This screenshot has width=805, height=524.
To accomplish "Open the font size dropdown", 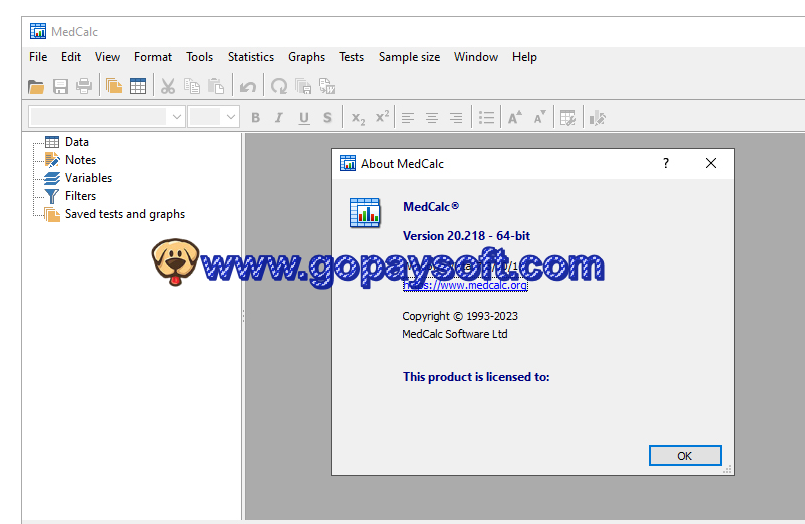I will click(x=231, y=117).
